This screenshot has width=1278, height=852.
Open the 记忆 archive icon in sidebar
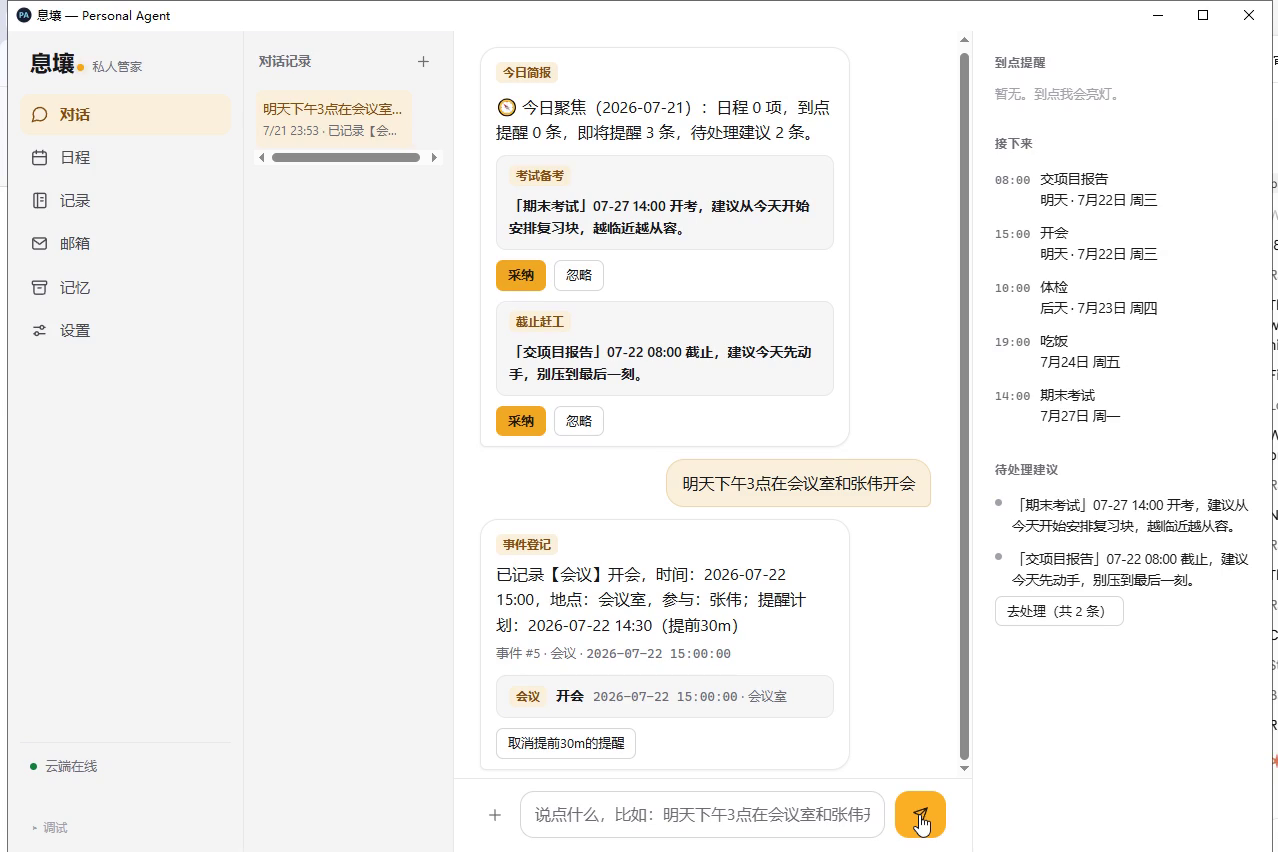pyautogui.click(x=40, y=288)
